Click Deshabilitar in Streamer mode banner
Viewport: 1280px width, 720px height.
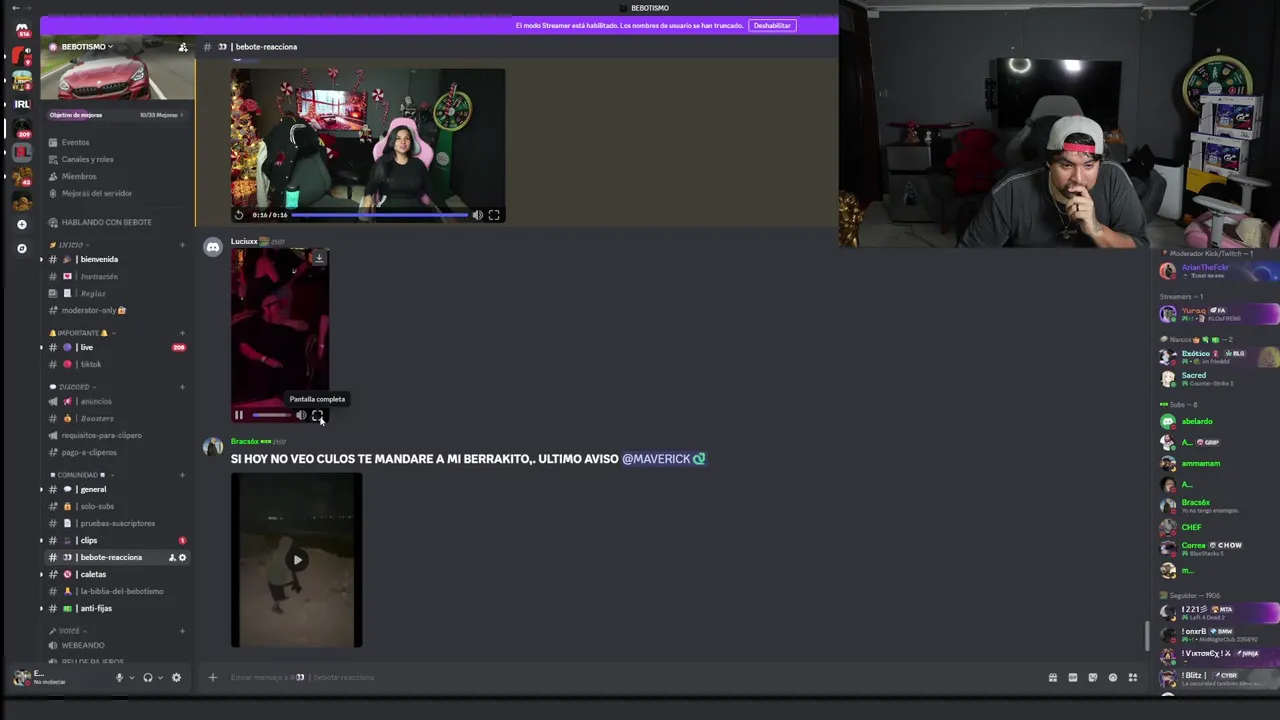tap(771, 26)
